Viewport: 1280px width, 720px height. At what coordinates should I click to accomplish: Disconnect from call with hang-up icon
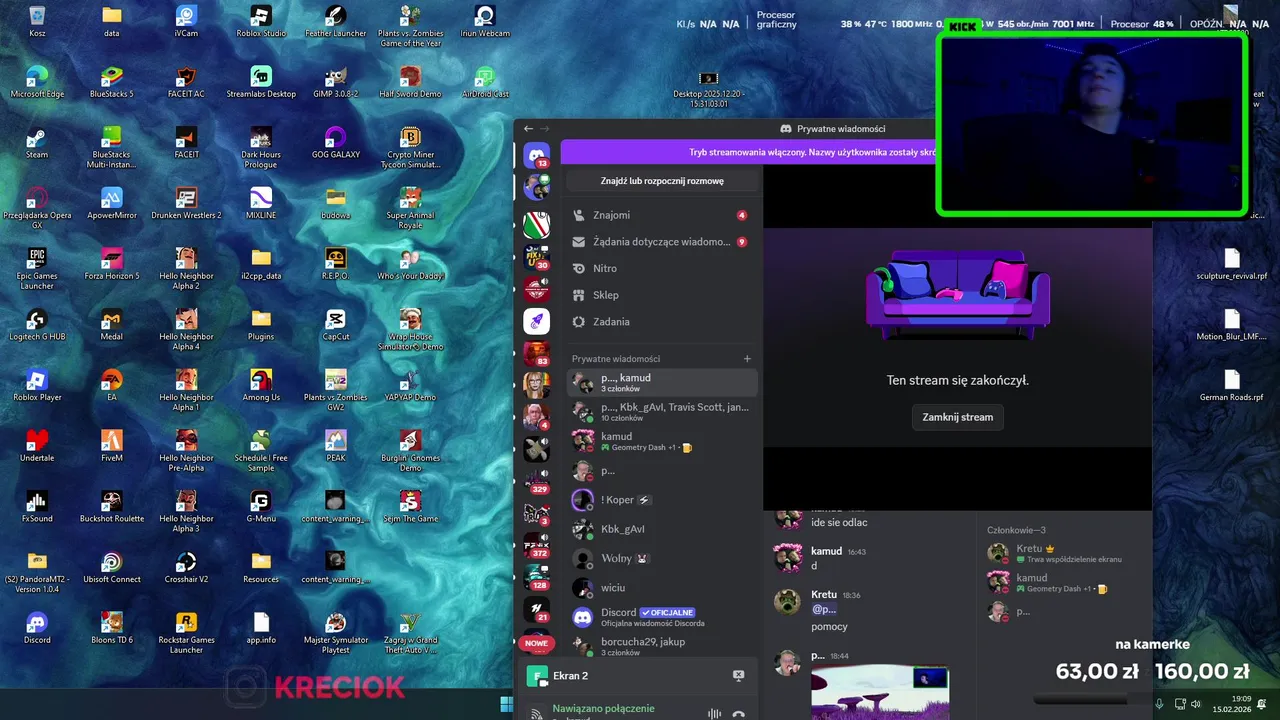[738, 714]
